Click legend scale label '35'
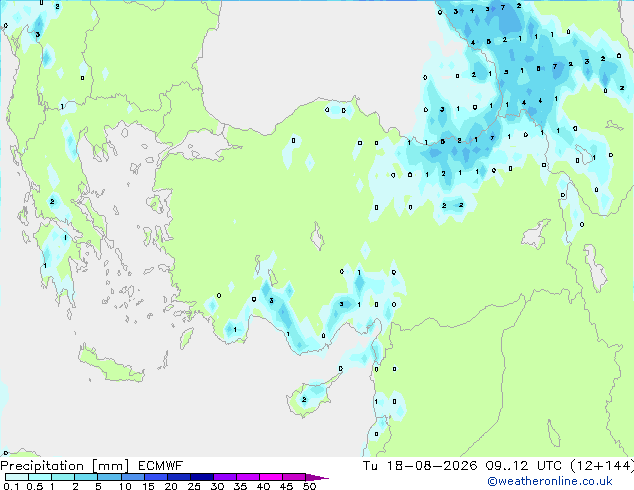Image resolution: width=634 pixels, height=490 pixels. click(240, 486)
